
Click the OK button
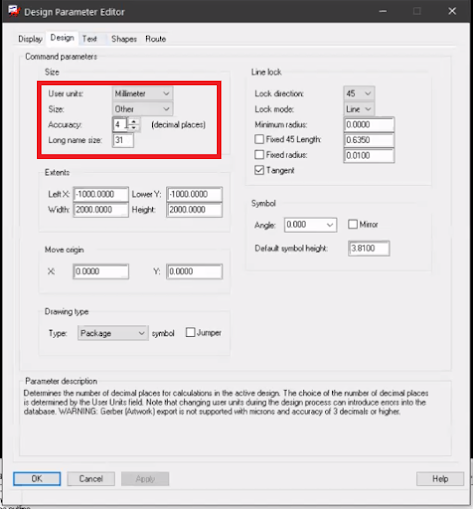click(x=37, y=479)
